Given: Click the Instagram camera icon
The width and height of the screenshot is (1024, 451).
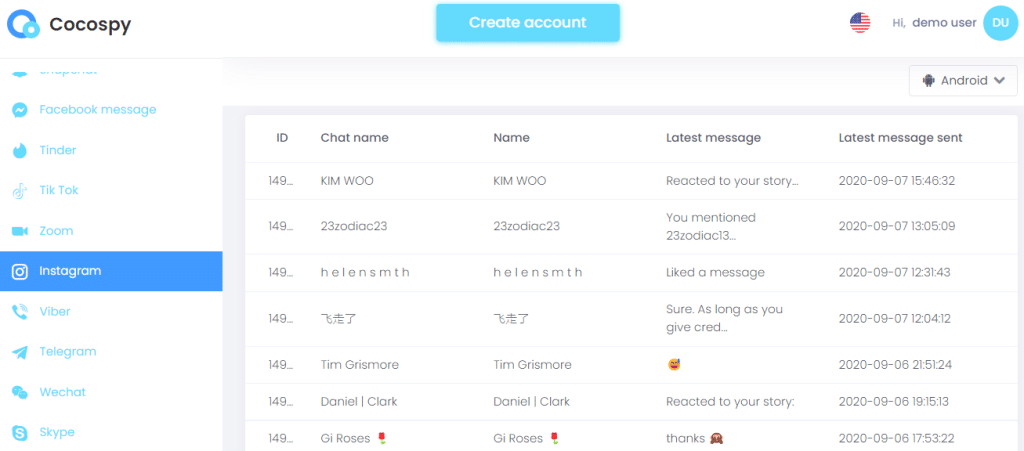Looking at the screenshot, I should tap(20, 272).
